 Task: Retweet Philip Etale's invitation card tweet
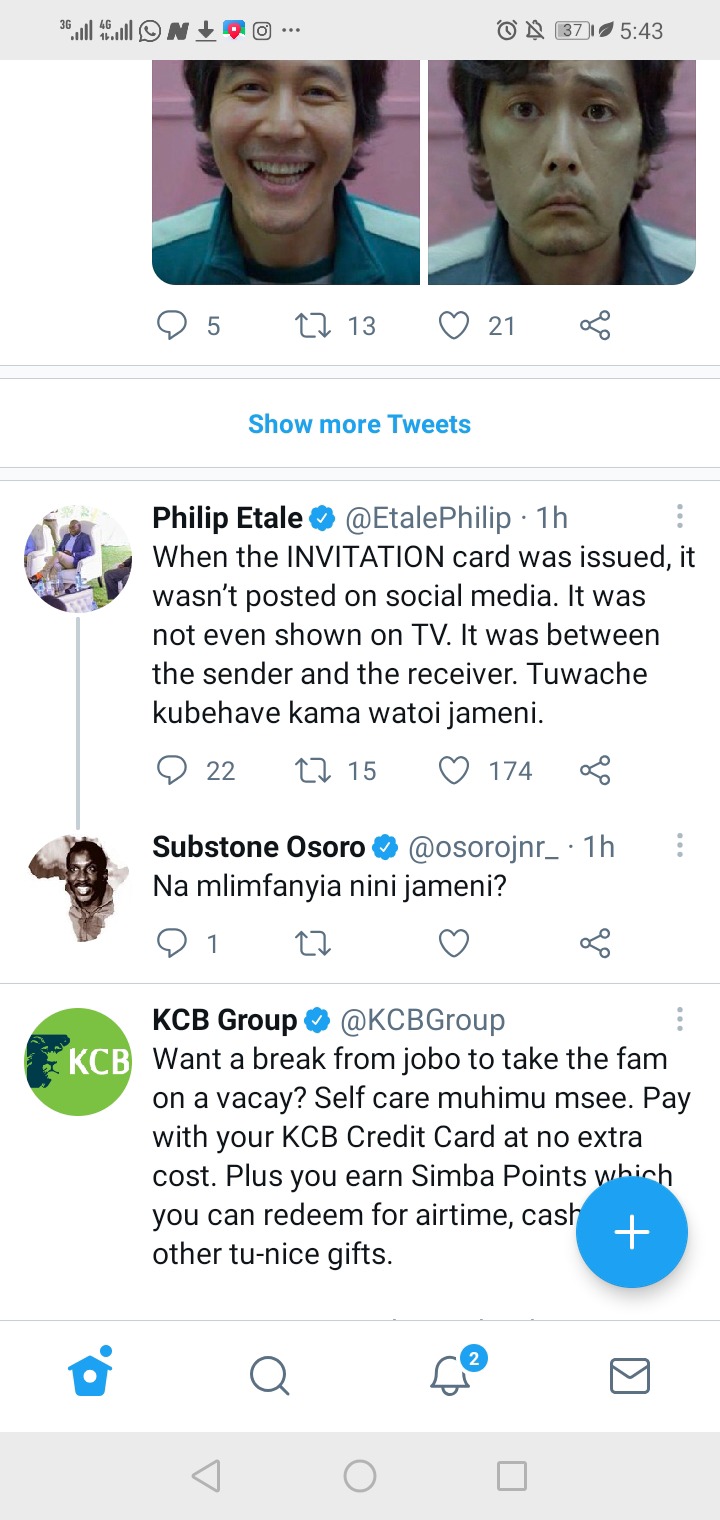click(313, 770)
